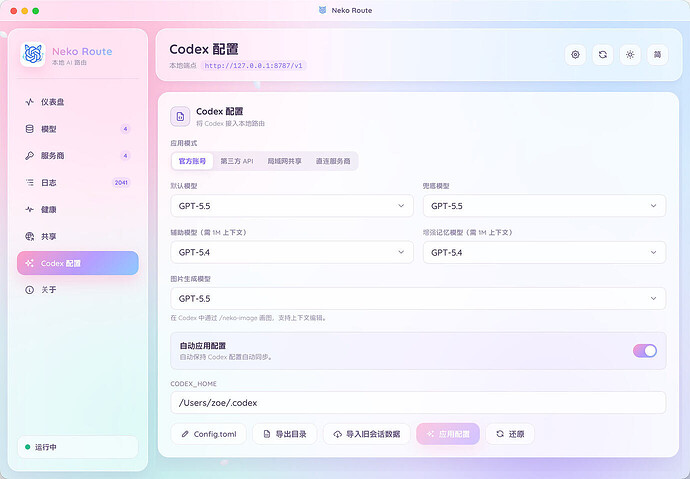Open the 图片生成模型 dropdown
The width and height of the screenshot is (690, 479).
(x=418, y=299)
